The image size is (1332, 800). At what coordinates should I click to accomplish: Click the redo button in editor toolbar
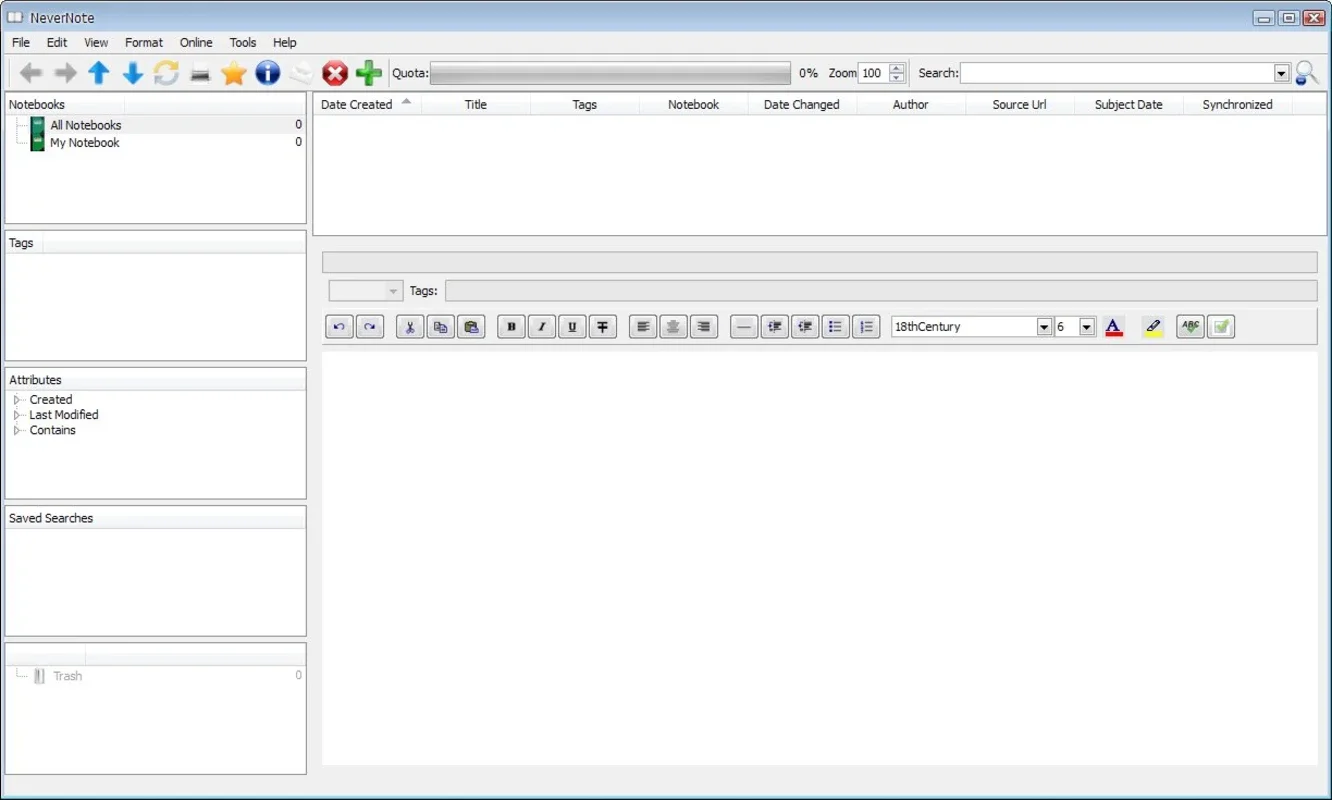click(x=370, y=327)
